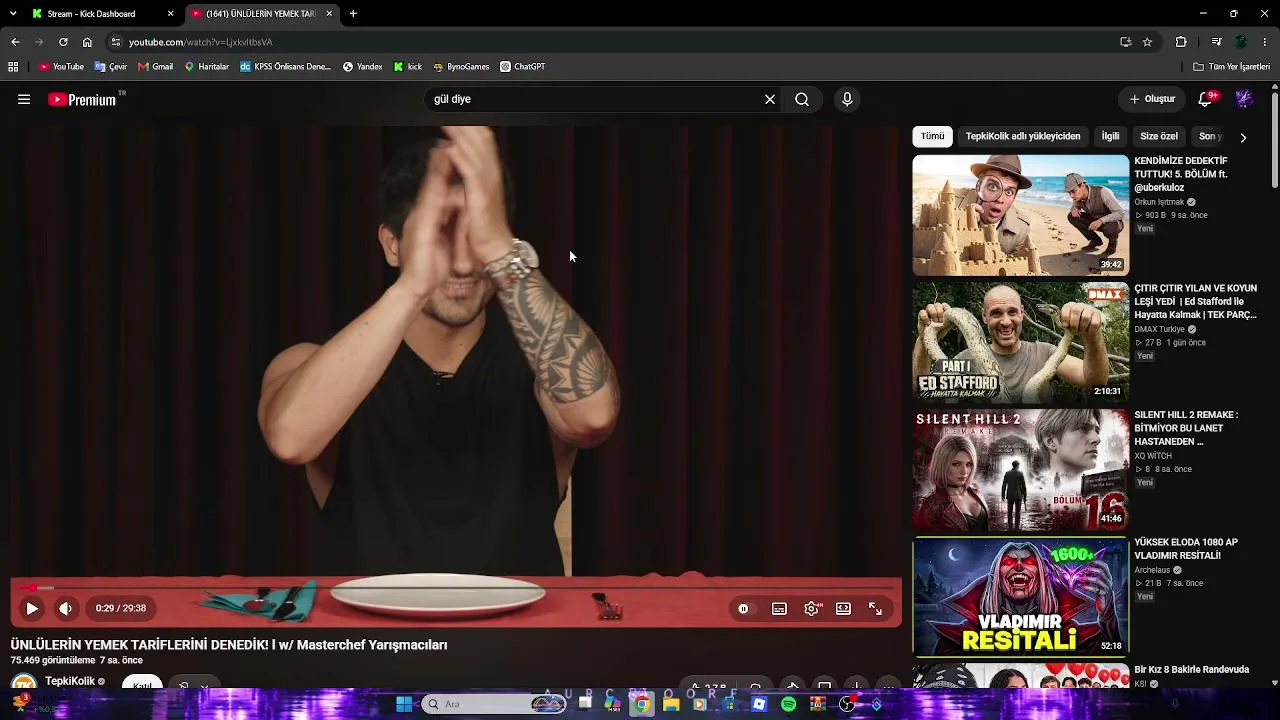The width and height of the screenshot is (1280, 720).
Task: Open the Çeviri bookmark
Action: click(x=111, y=67)
